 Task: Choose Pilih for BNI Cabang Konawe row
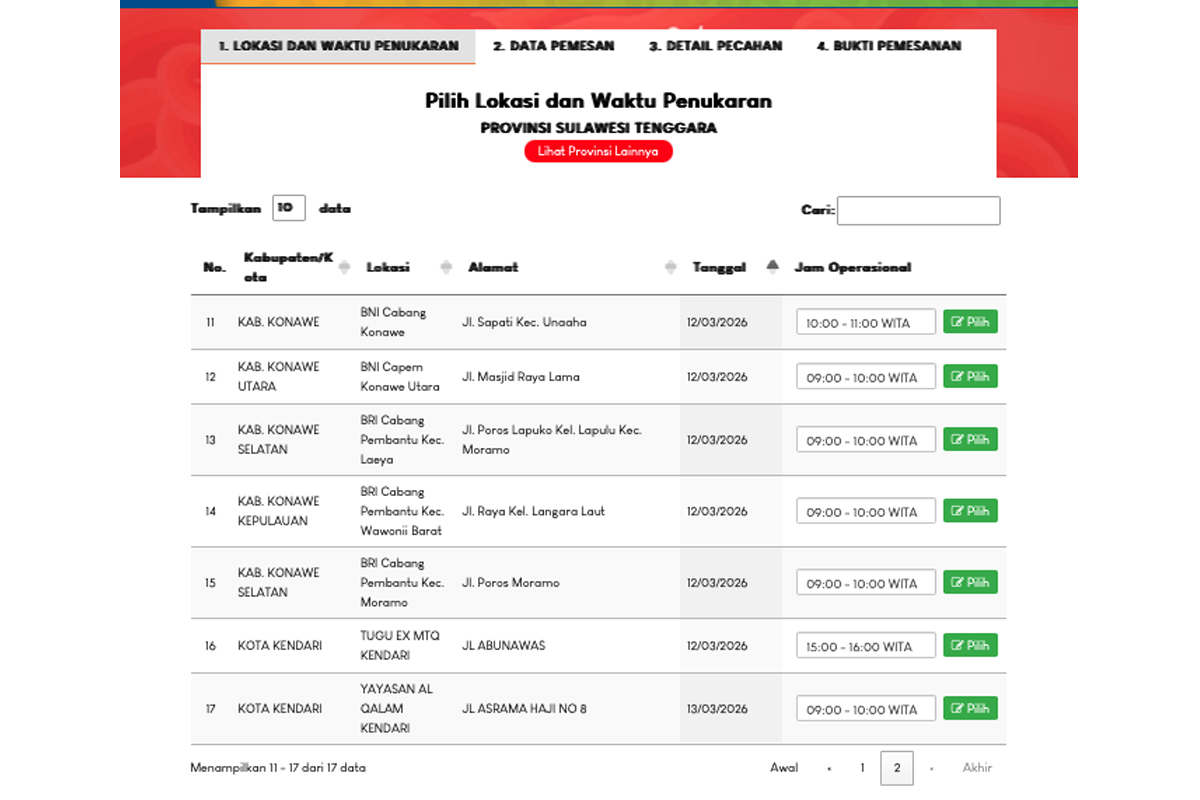(970, 322)
